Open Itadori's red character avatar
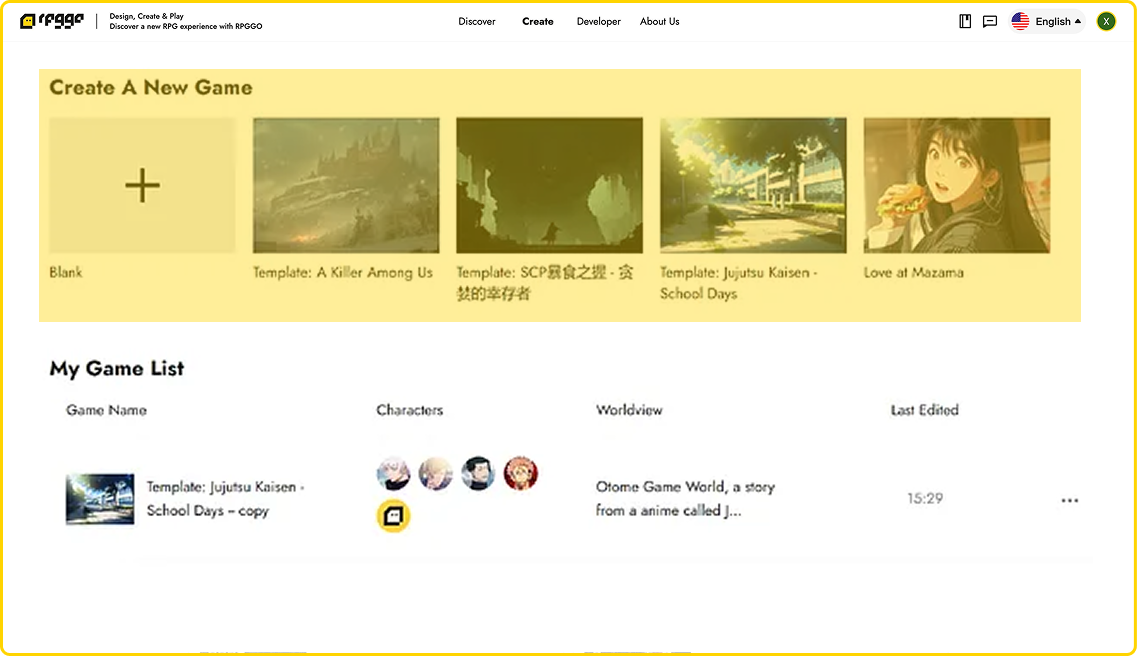Image resolution: width=1137 pixels, height=656 pixels. coord(521,475)
